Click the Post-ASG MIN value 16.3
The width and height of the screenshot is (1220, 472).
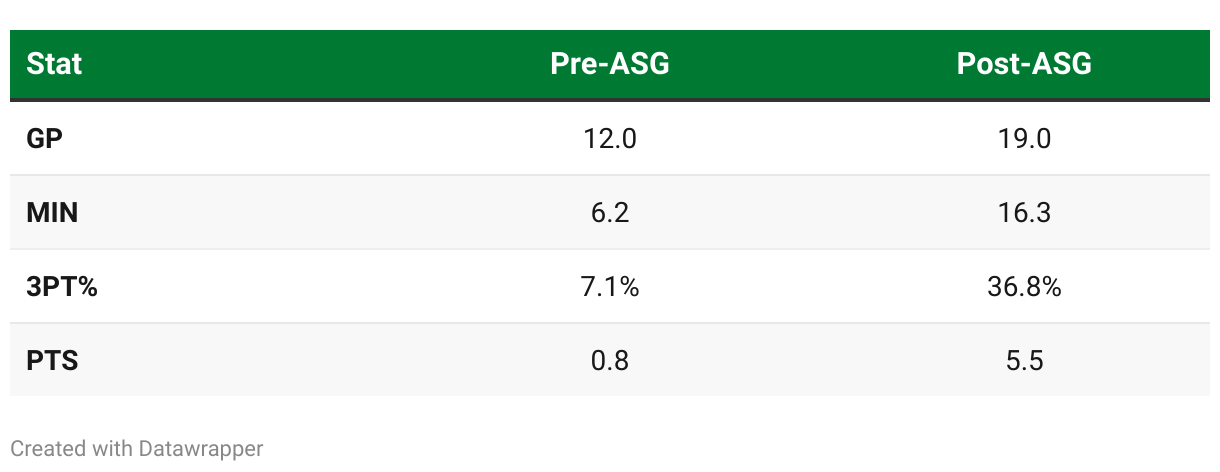point(1023,213)
